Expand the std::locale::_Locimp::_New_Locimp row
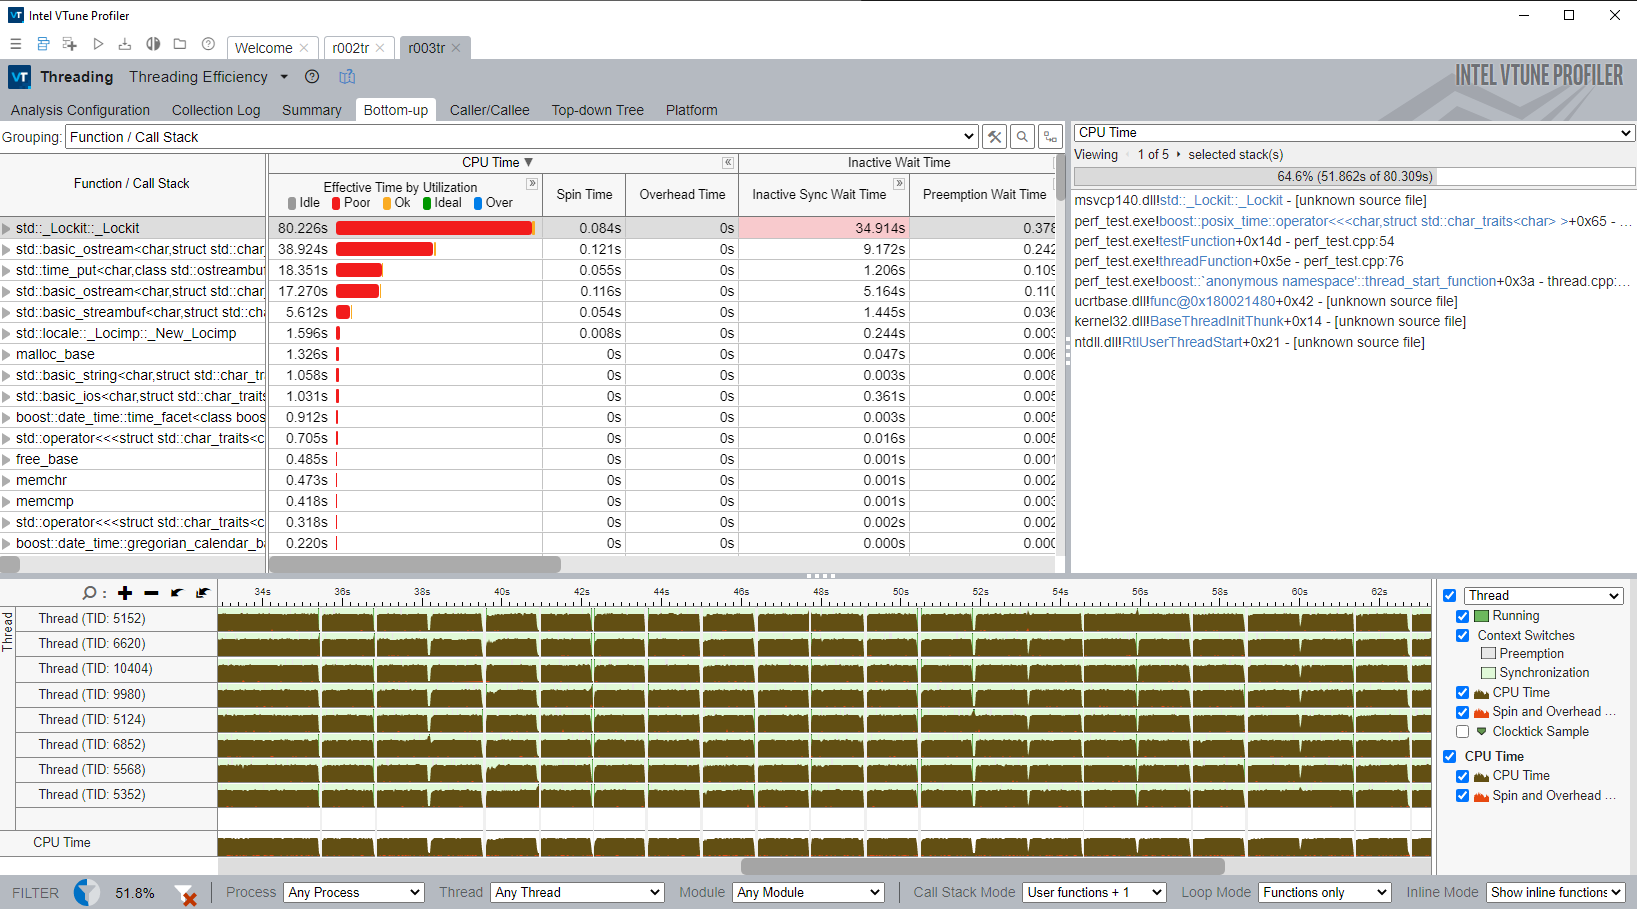Viewport: 1637px width, 909px height. [x=7, y=333]
